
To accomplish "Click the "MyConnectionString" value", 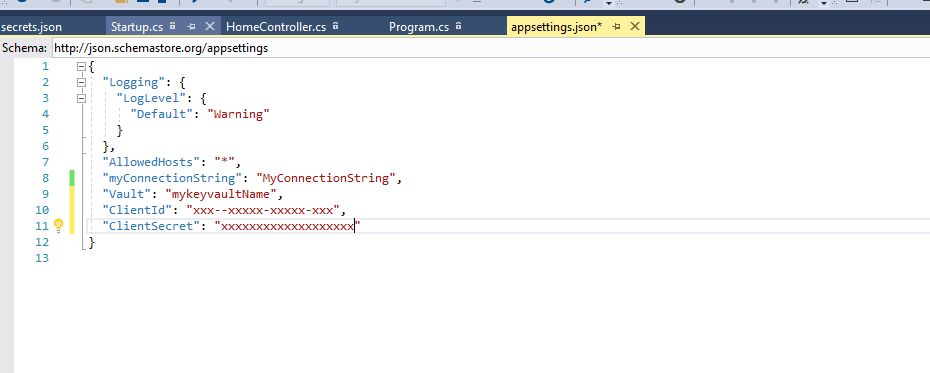I will pyautogui.click(x=326, y=178).
